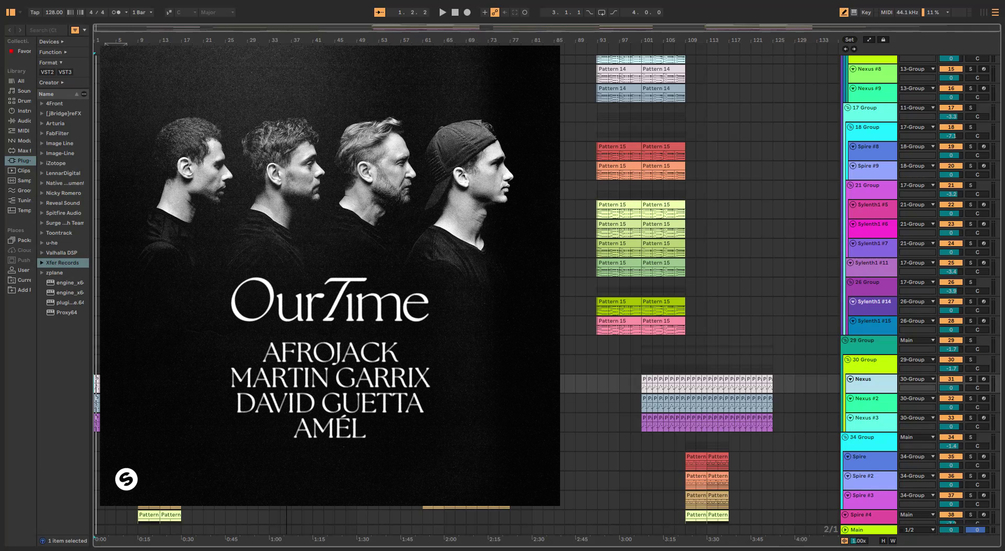Enable MIDI map mode
The height and width of the screenshot is (551, 1005).
click(886, 12)
